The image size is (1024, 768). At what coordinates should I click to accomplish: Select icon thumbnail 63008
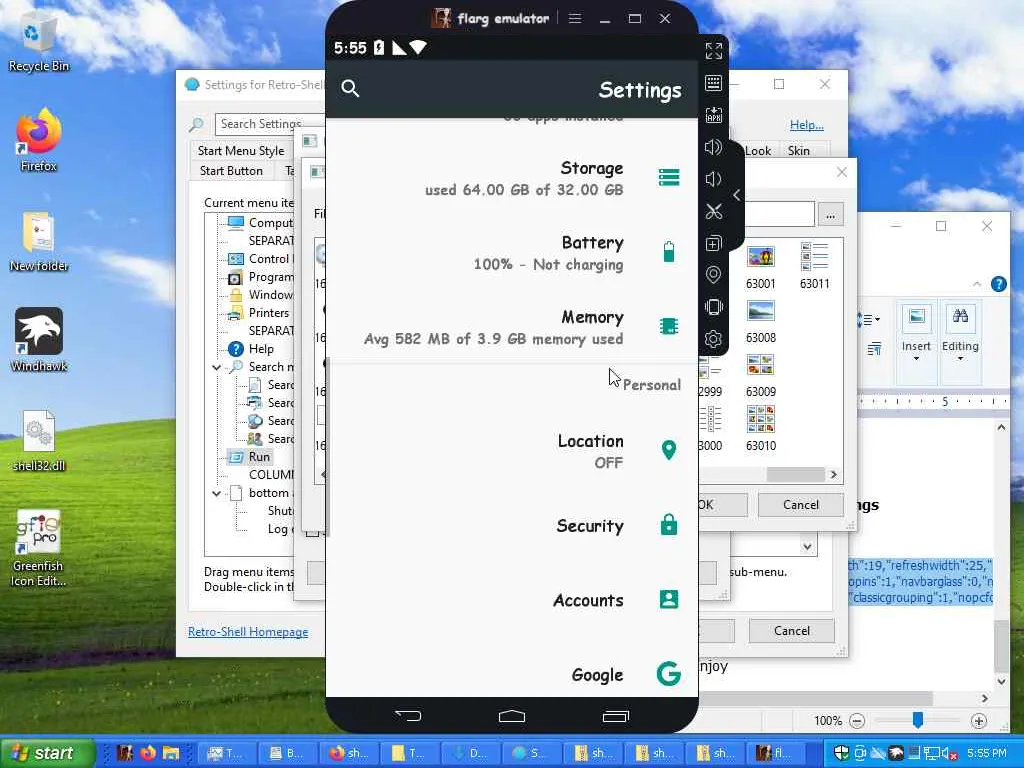(761, 322)
